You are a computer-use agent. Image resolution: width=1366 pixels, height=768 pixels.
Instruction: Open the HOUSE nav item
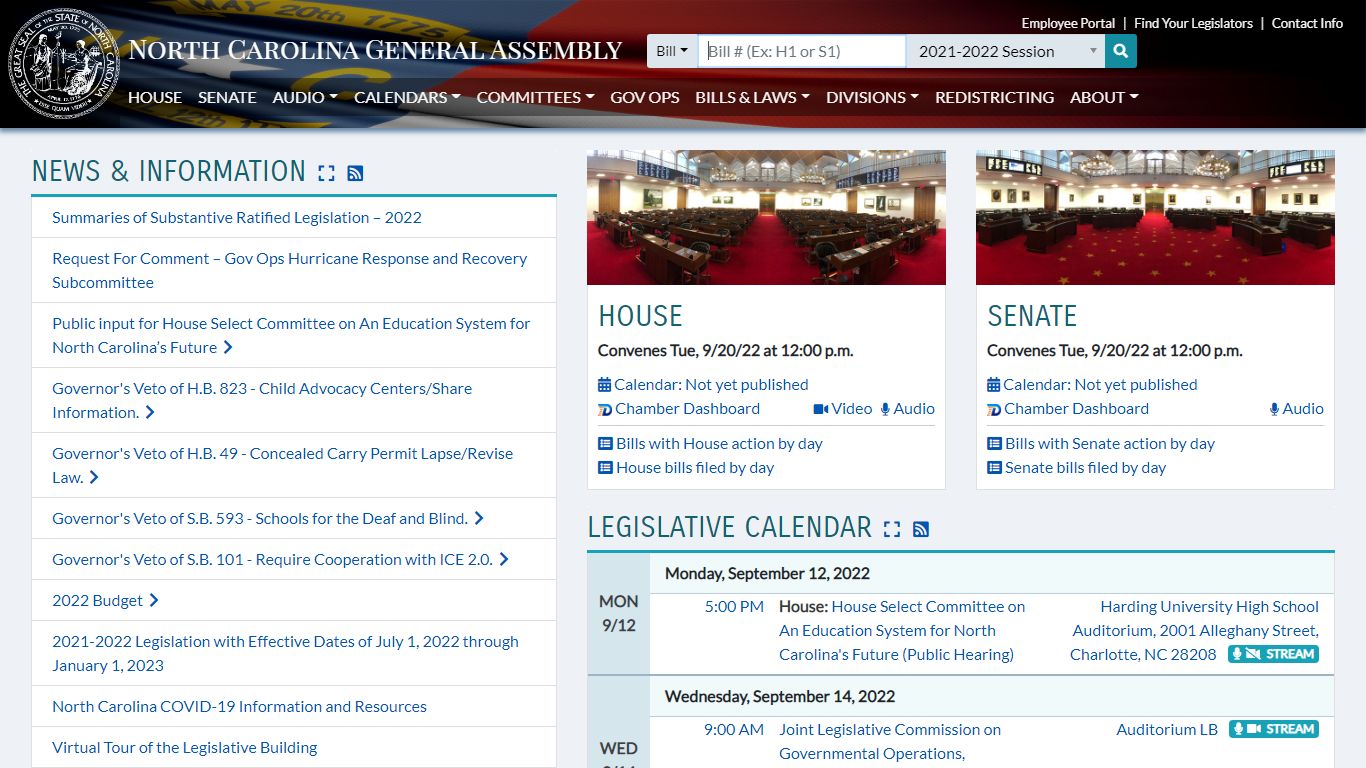point(155,97)
